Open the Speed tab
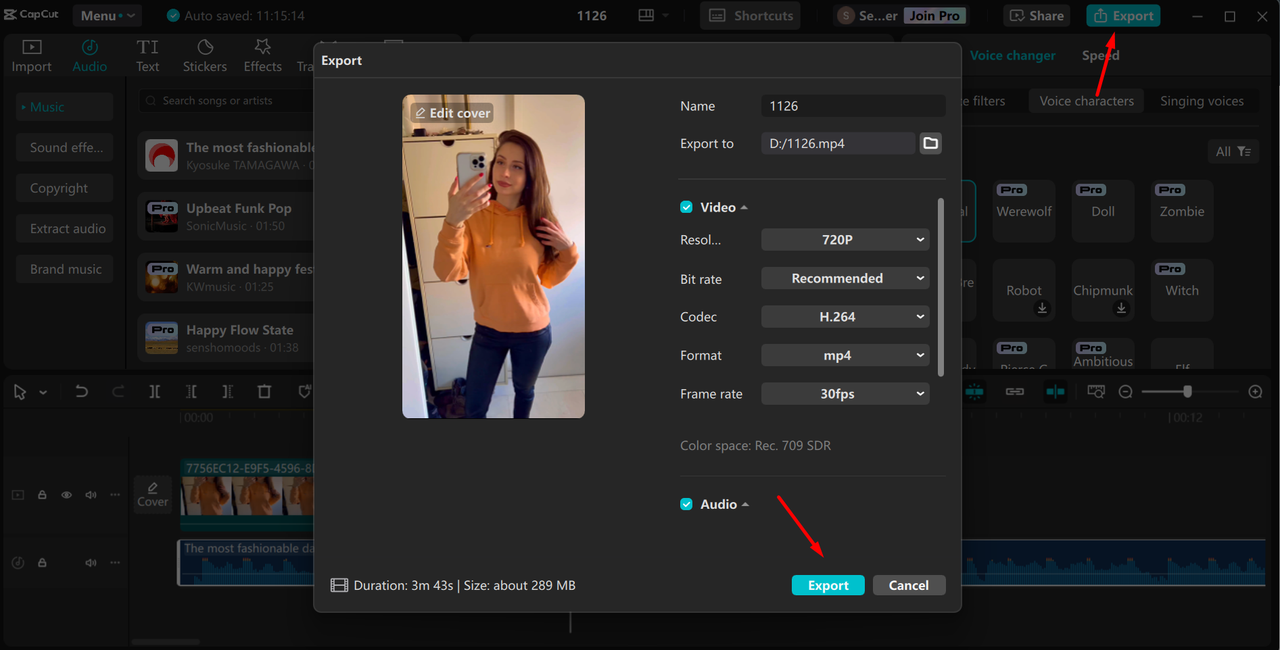The width and height of the screenshot is (1280, 650). 1100,55
